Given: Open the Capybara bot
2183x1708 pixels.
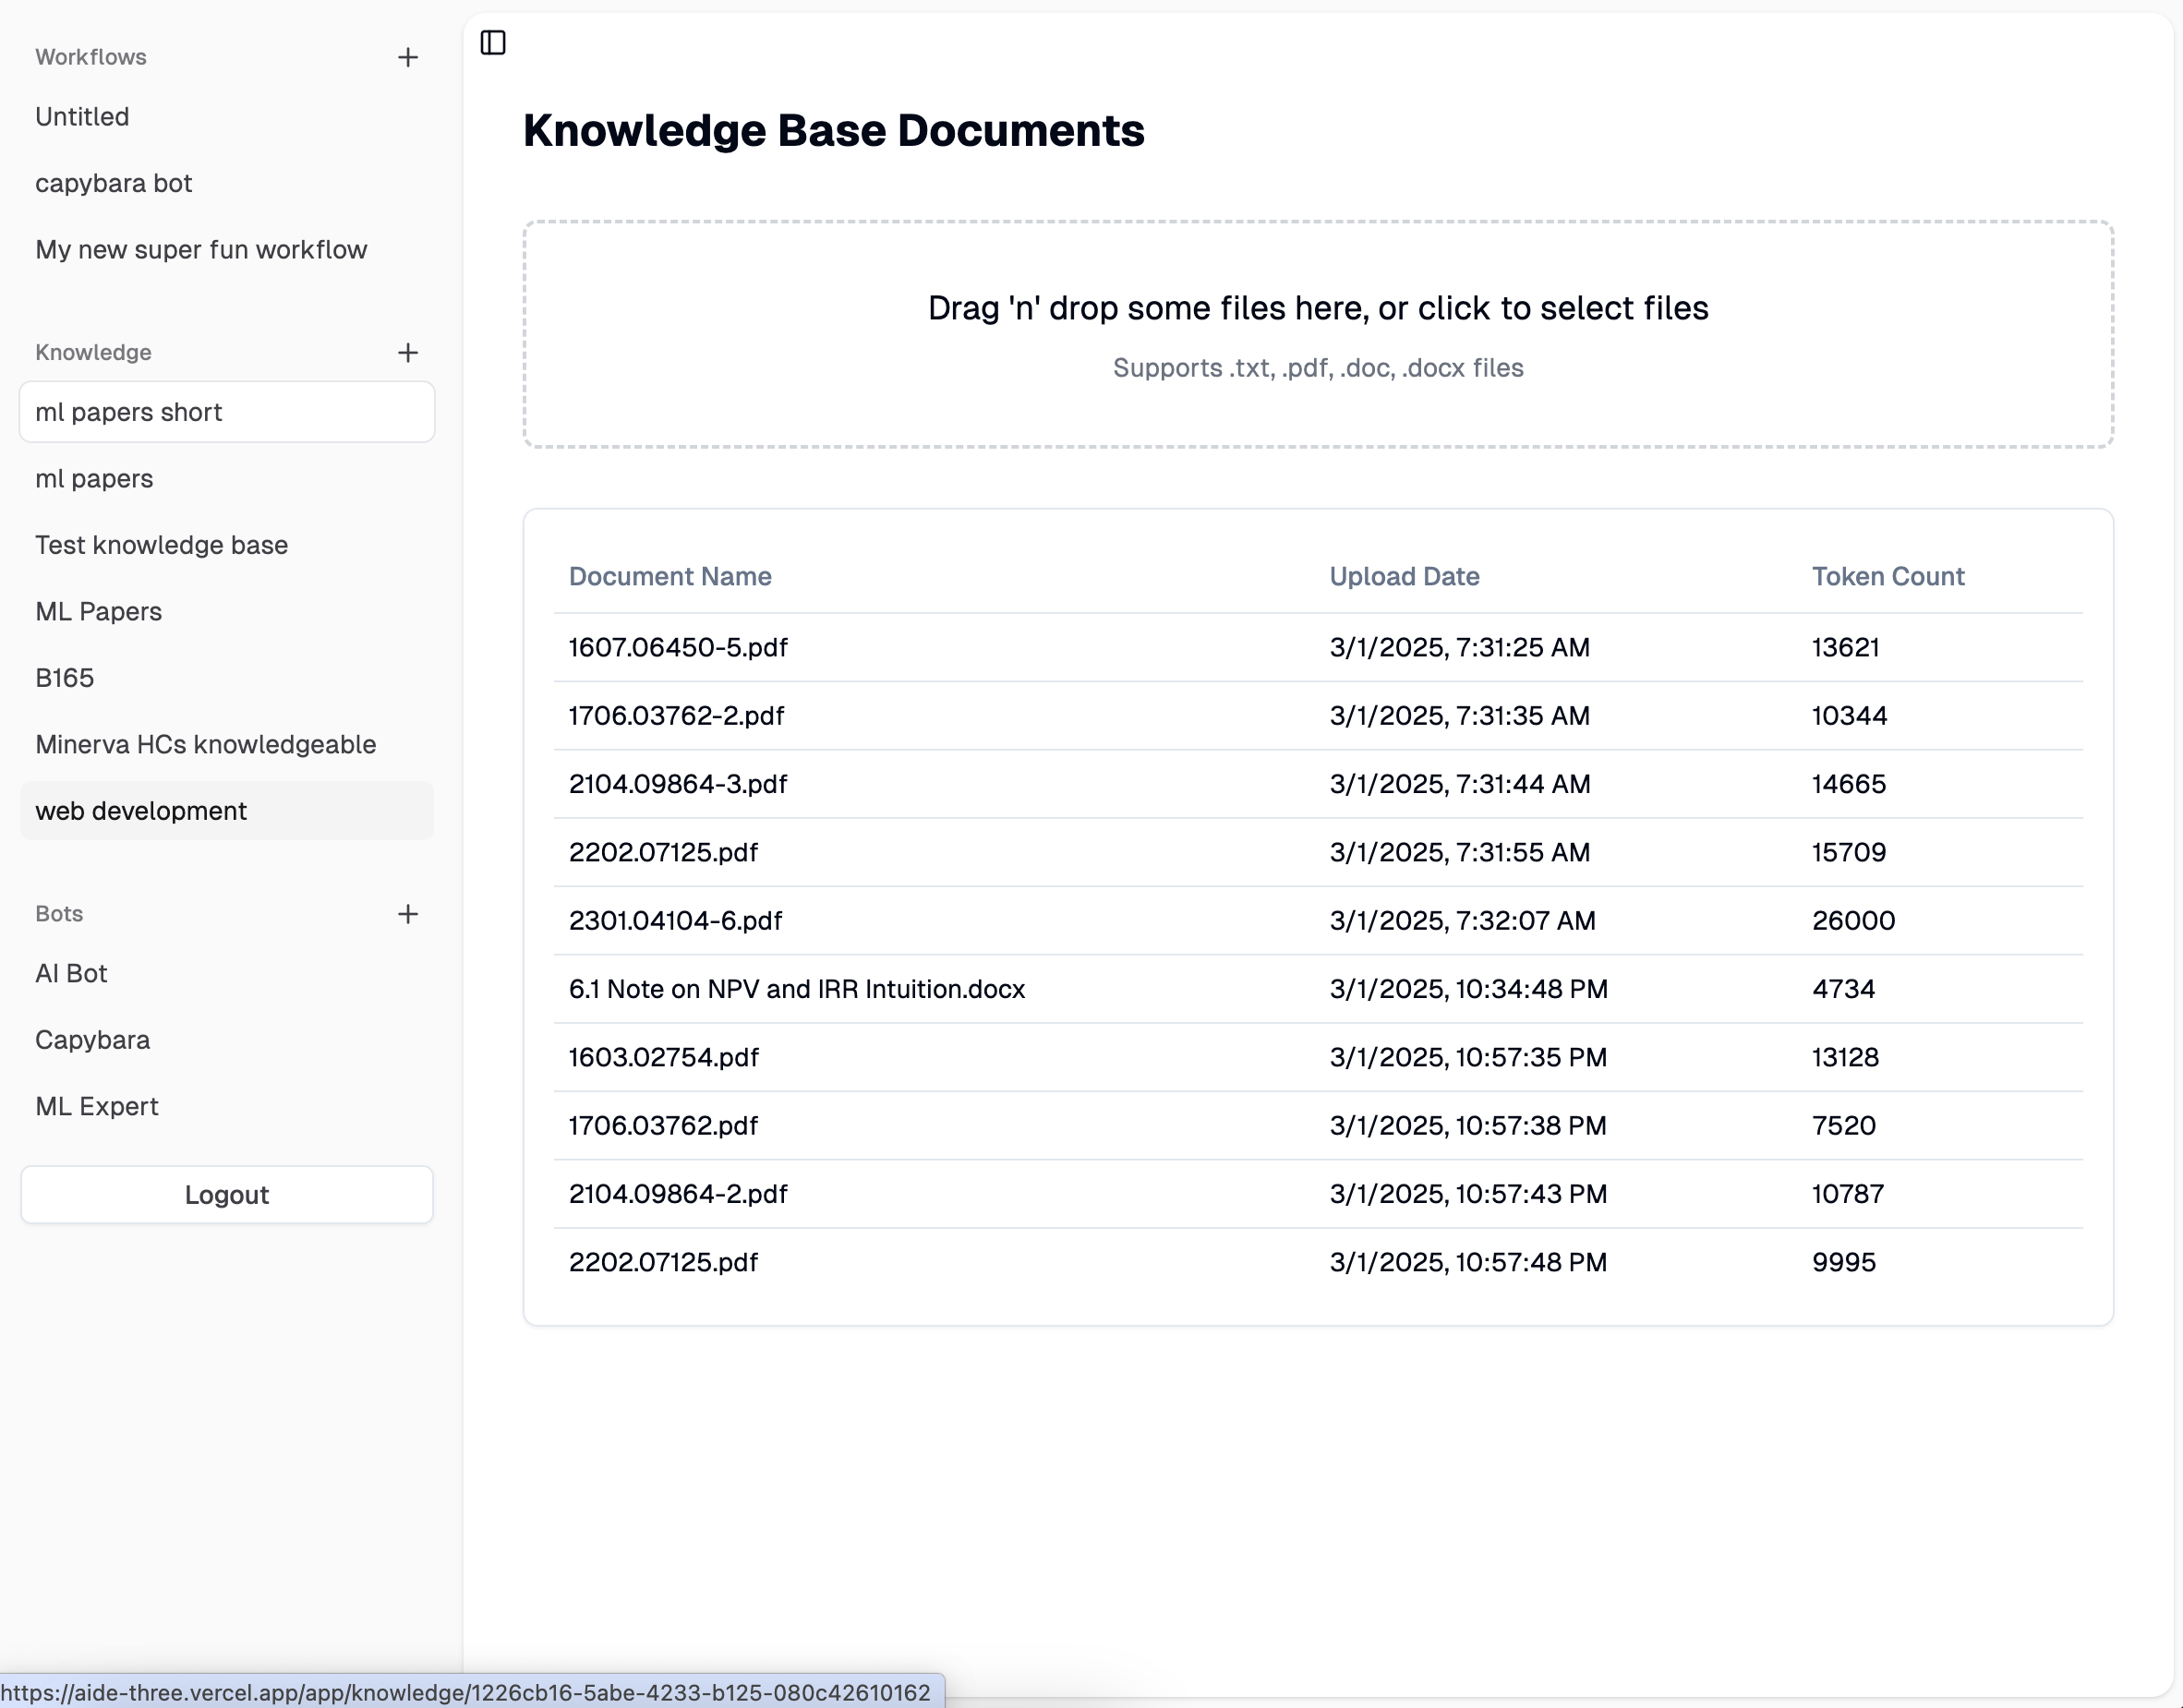Looking at the screenshot, I should pos(93,1040).
